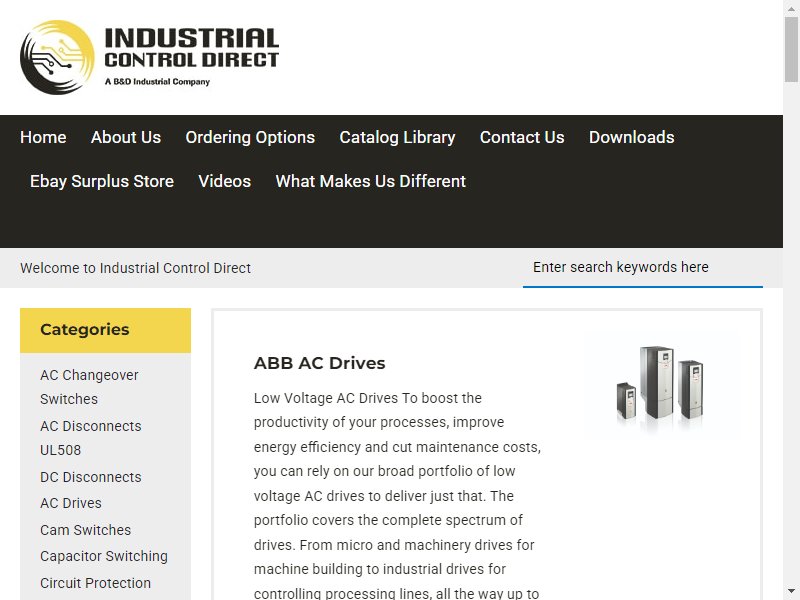The image size is (800, 600).
Task: Open the Downloads page
Action: tap(632, 137)
